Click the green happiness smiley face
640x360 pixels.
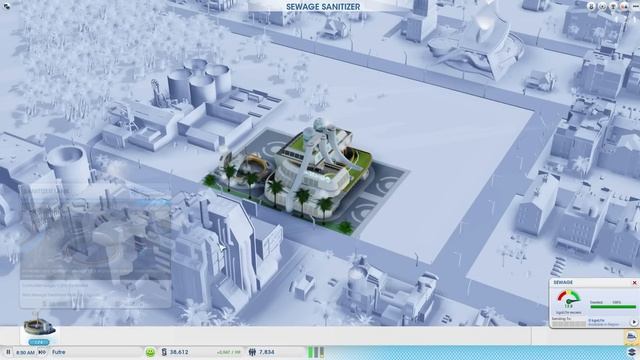coord(150,352)
